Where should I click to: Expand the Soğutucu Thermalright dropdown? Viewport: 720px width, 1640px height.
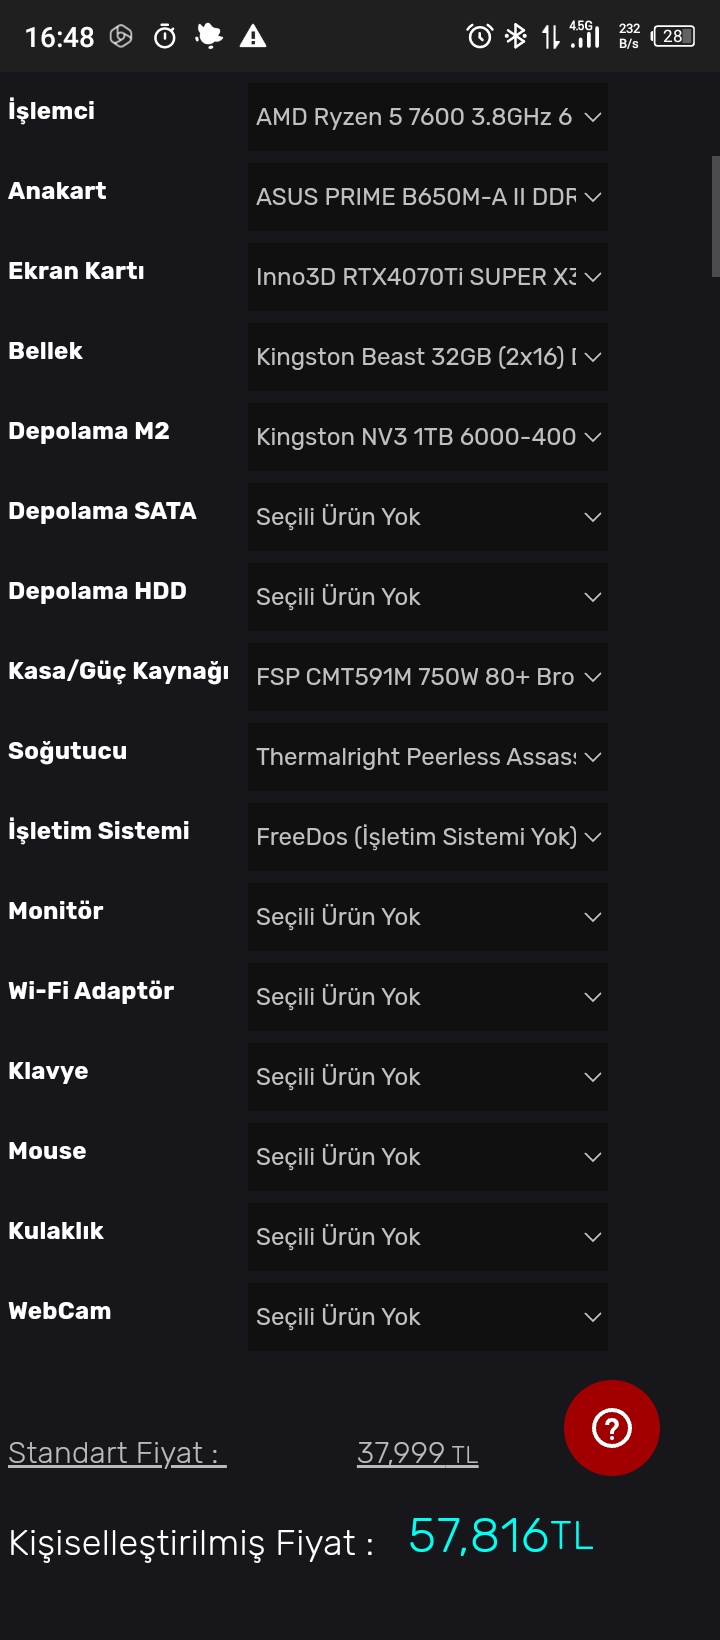pyautogui.click(x=427, y=757)
